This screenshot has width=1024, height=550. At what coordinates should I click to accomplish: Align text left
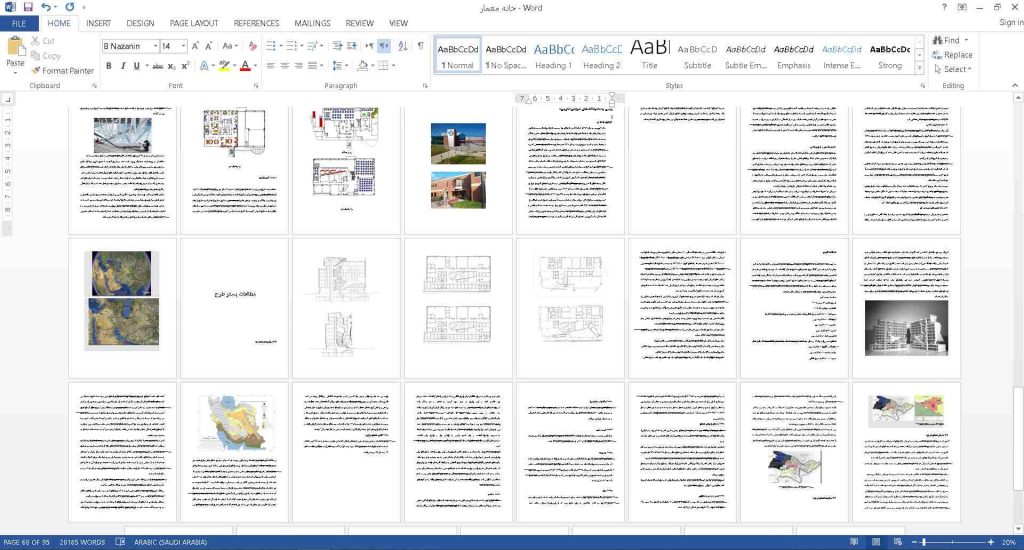(x=270, y=65)
